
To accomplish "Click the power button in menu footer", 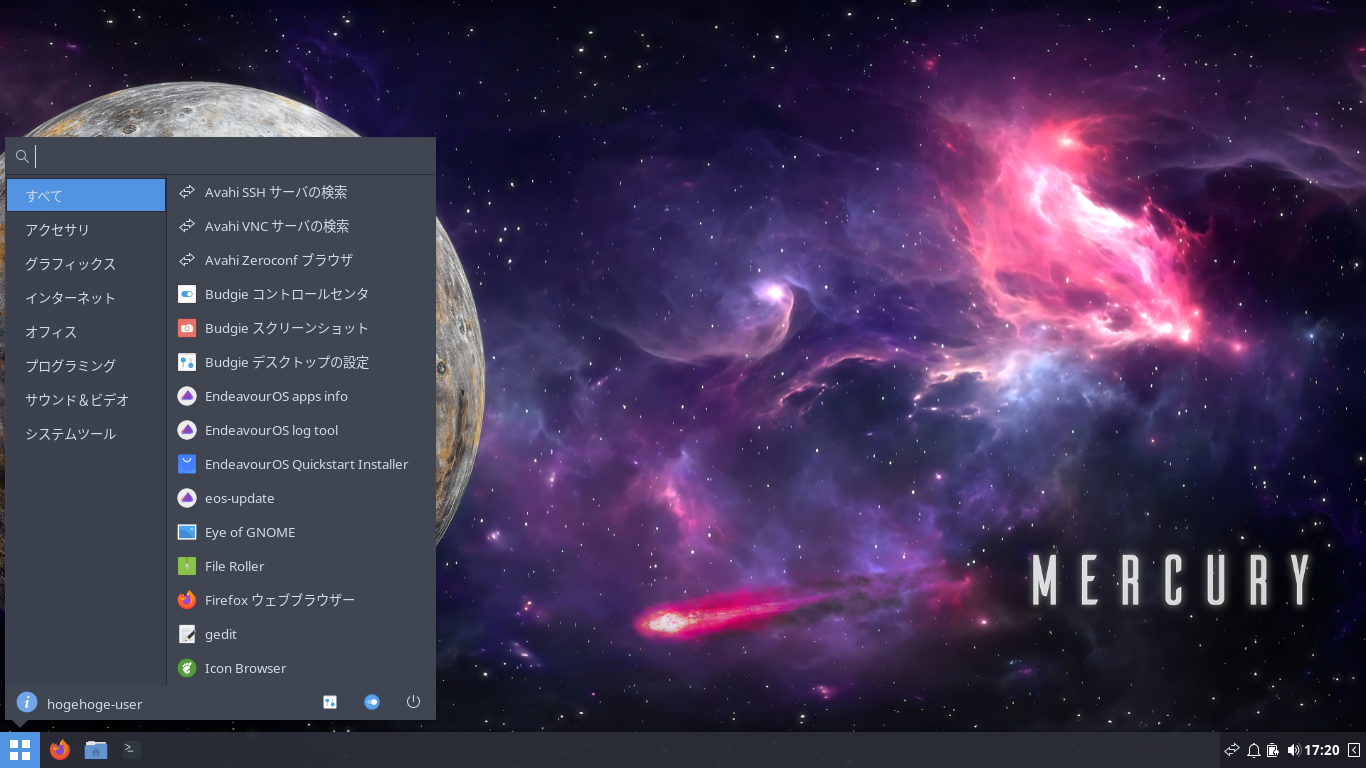I will (413, 702).
